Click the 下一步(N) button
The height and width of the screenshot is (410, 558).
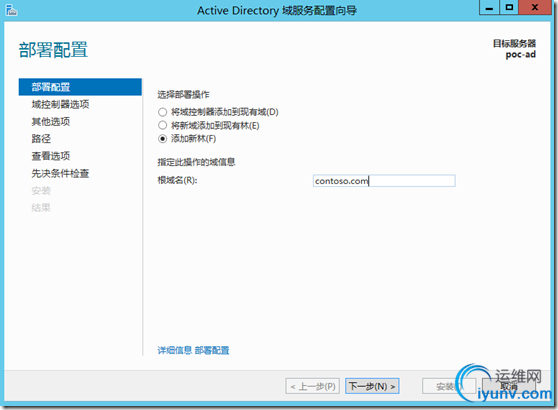[372, 386]
